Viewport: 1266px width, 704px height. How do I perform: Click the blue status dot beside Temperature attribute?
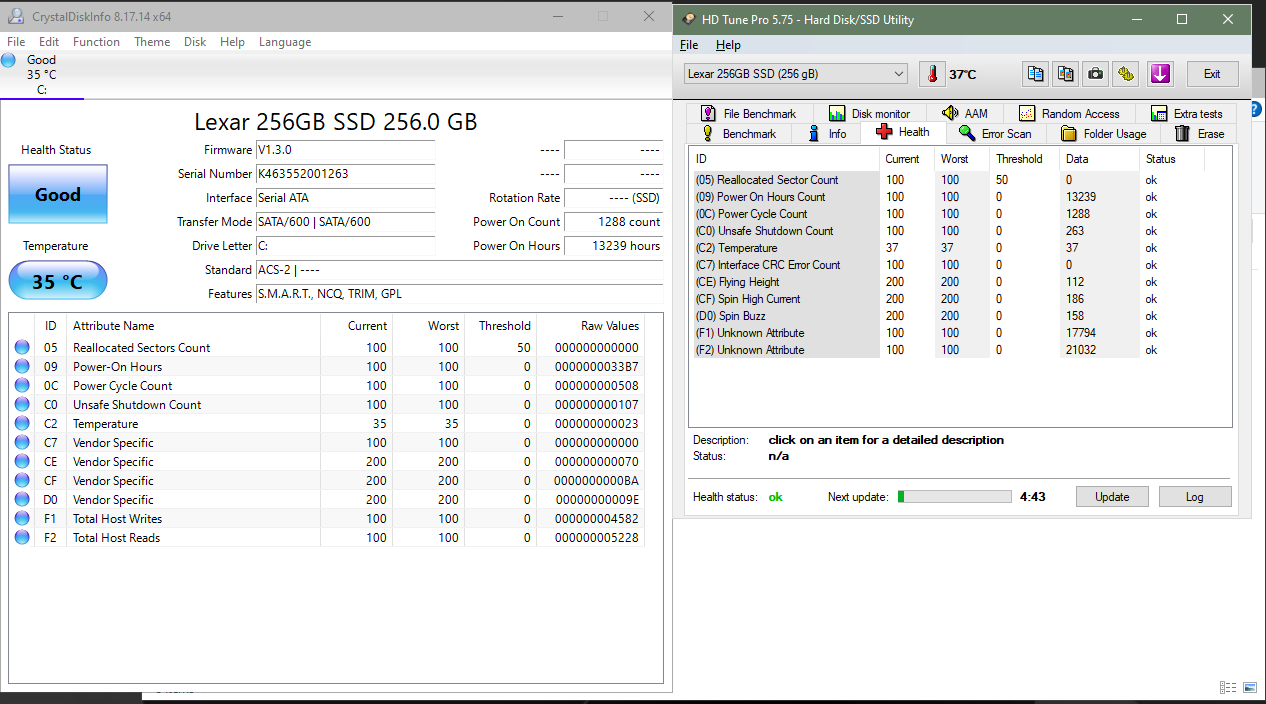21,423
